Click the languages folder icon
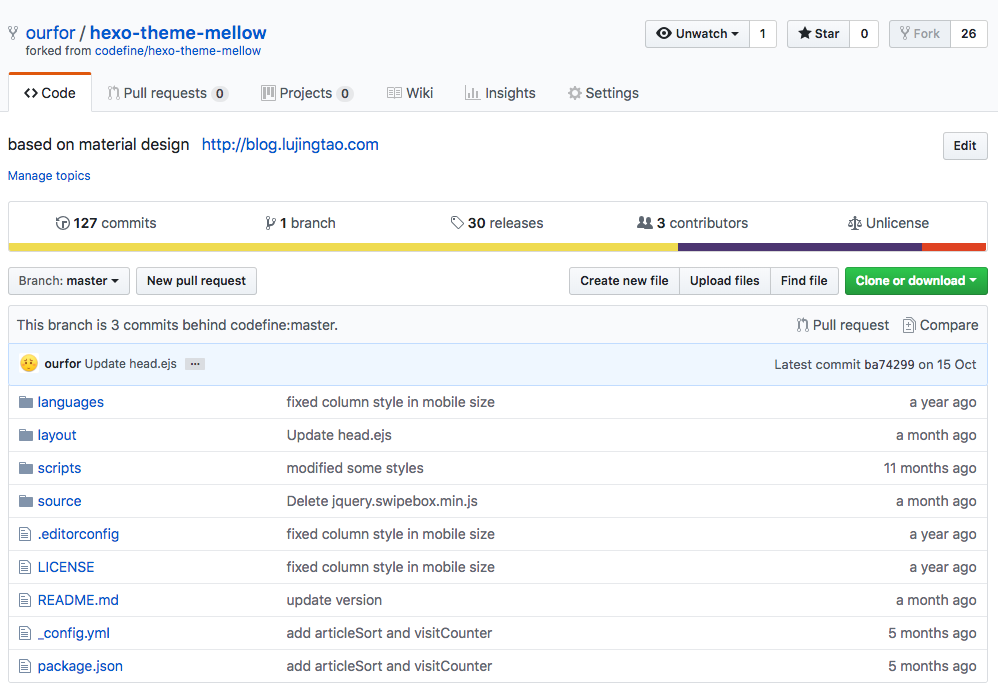Image resolution: width=998 pixels, height=690 pixels. click(x=25, y=402)
